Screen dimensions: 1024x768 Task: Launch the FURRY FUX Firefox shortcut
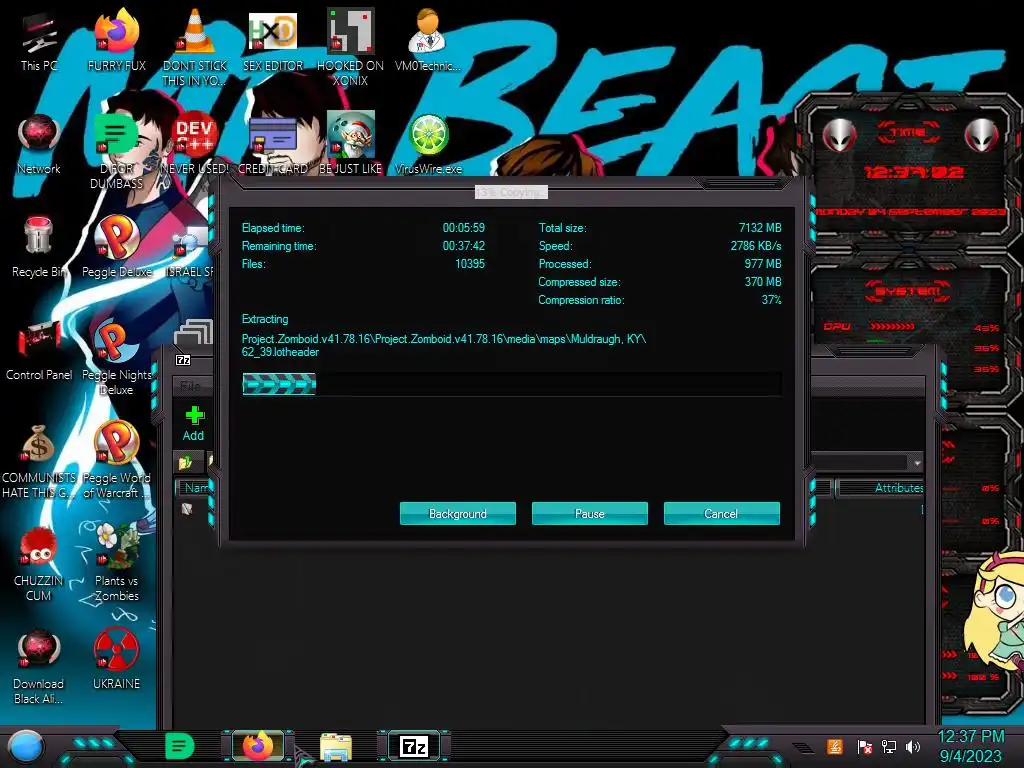116,40
